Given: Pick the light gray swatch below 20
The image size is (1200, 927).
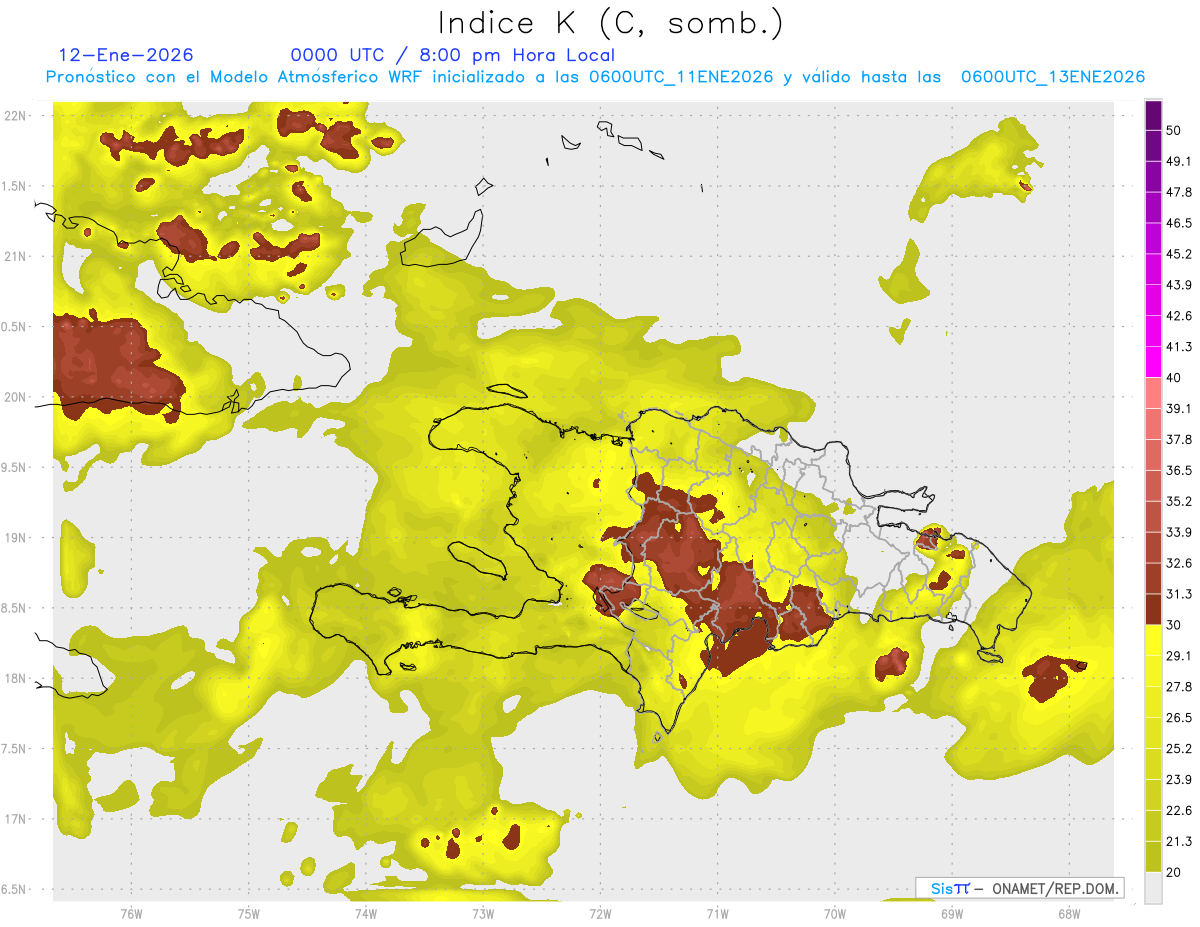Looking at the screenshot, I should pos(1153,887).
